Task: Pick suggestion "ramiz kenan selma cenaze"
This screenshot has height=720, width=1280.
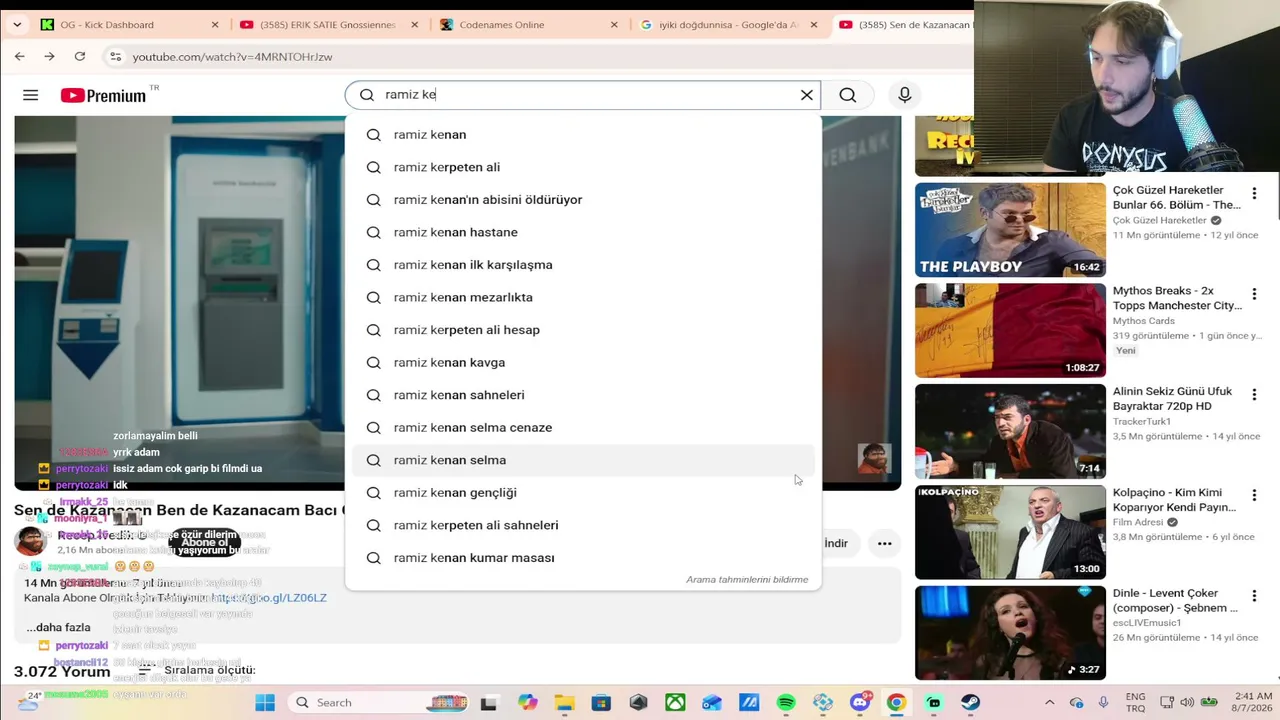Action: pyautogui.click(x=583, y=427)
